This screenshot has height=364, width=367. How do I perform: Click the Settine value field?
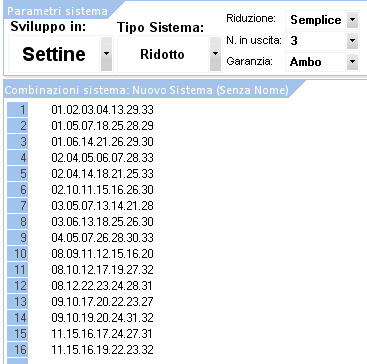[x=54, y=54]
